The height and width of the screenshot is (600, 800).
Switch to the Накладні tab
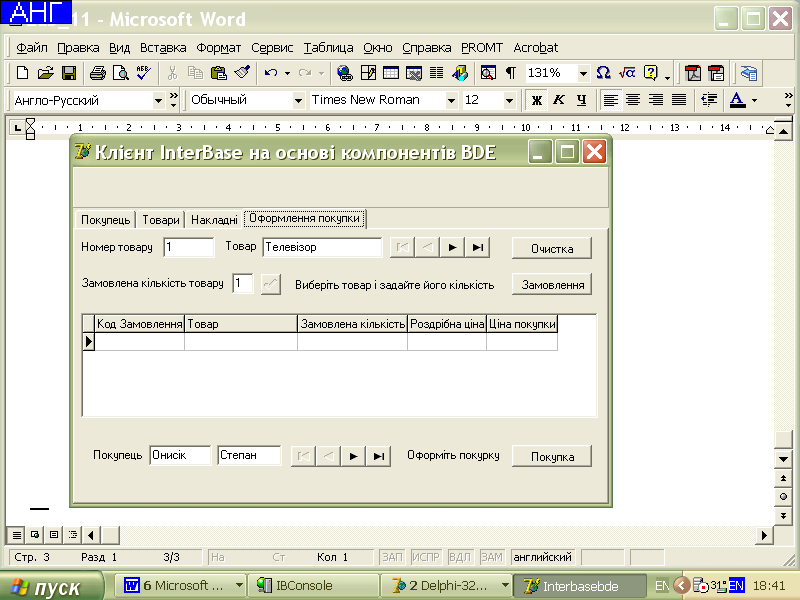[x=214, y=220]
